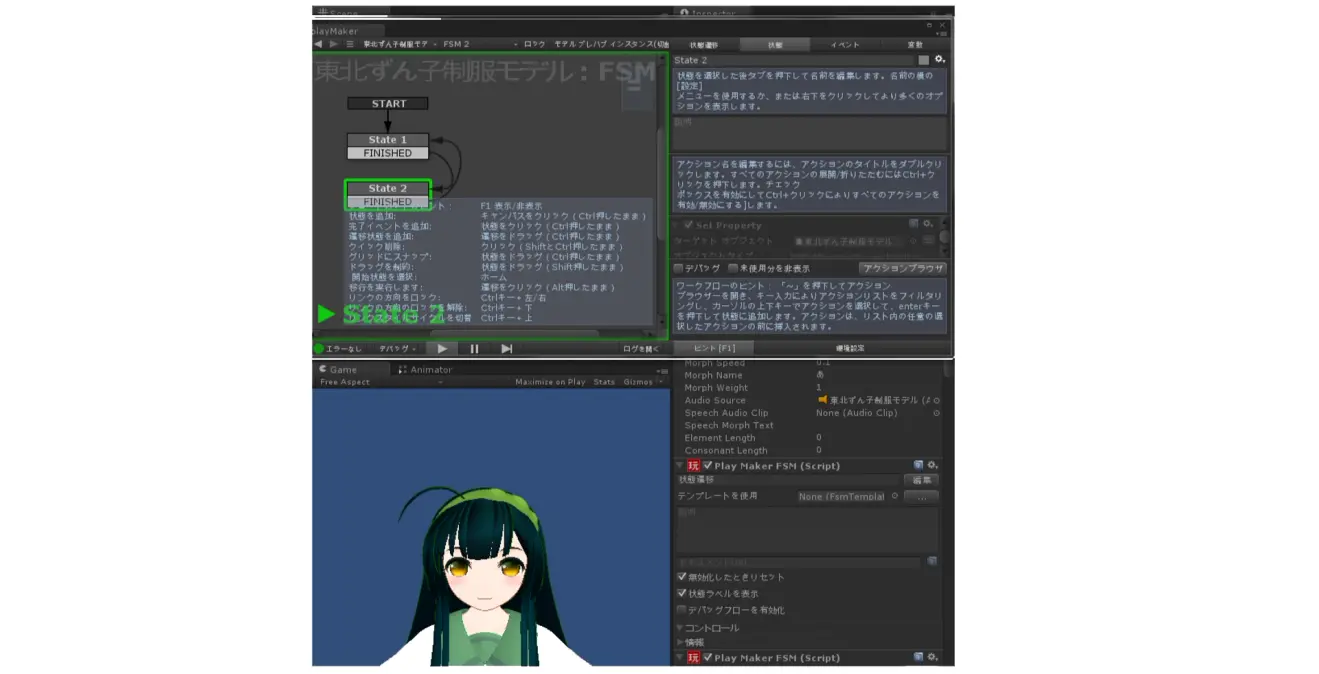This screenshot has width=1319, height=674.
Task: Open the Gizmos dropdown arrow
Action: point(660,382)
